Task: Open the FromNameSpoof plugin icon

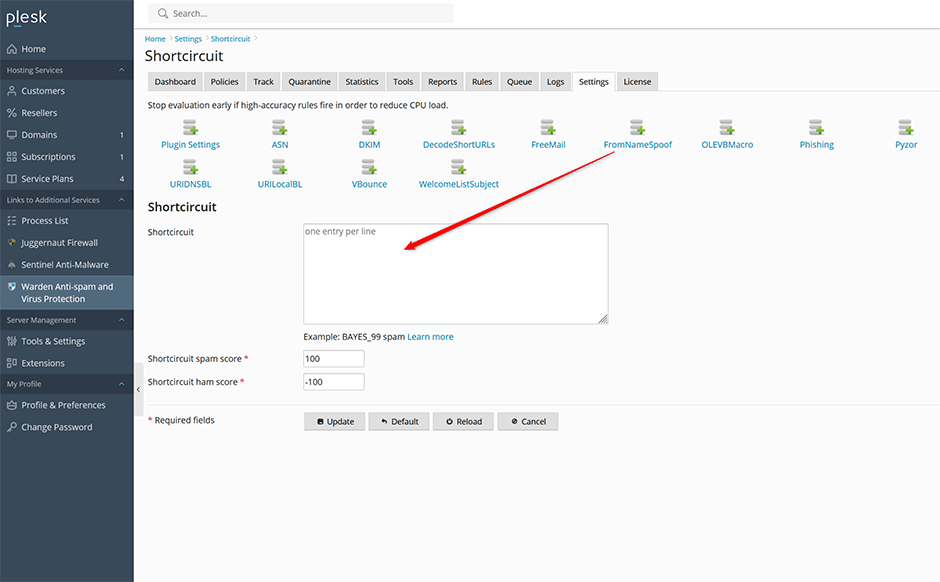Action: pos(637,128)
